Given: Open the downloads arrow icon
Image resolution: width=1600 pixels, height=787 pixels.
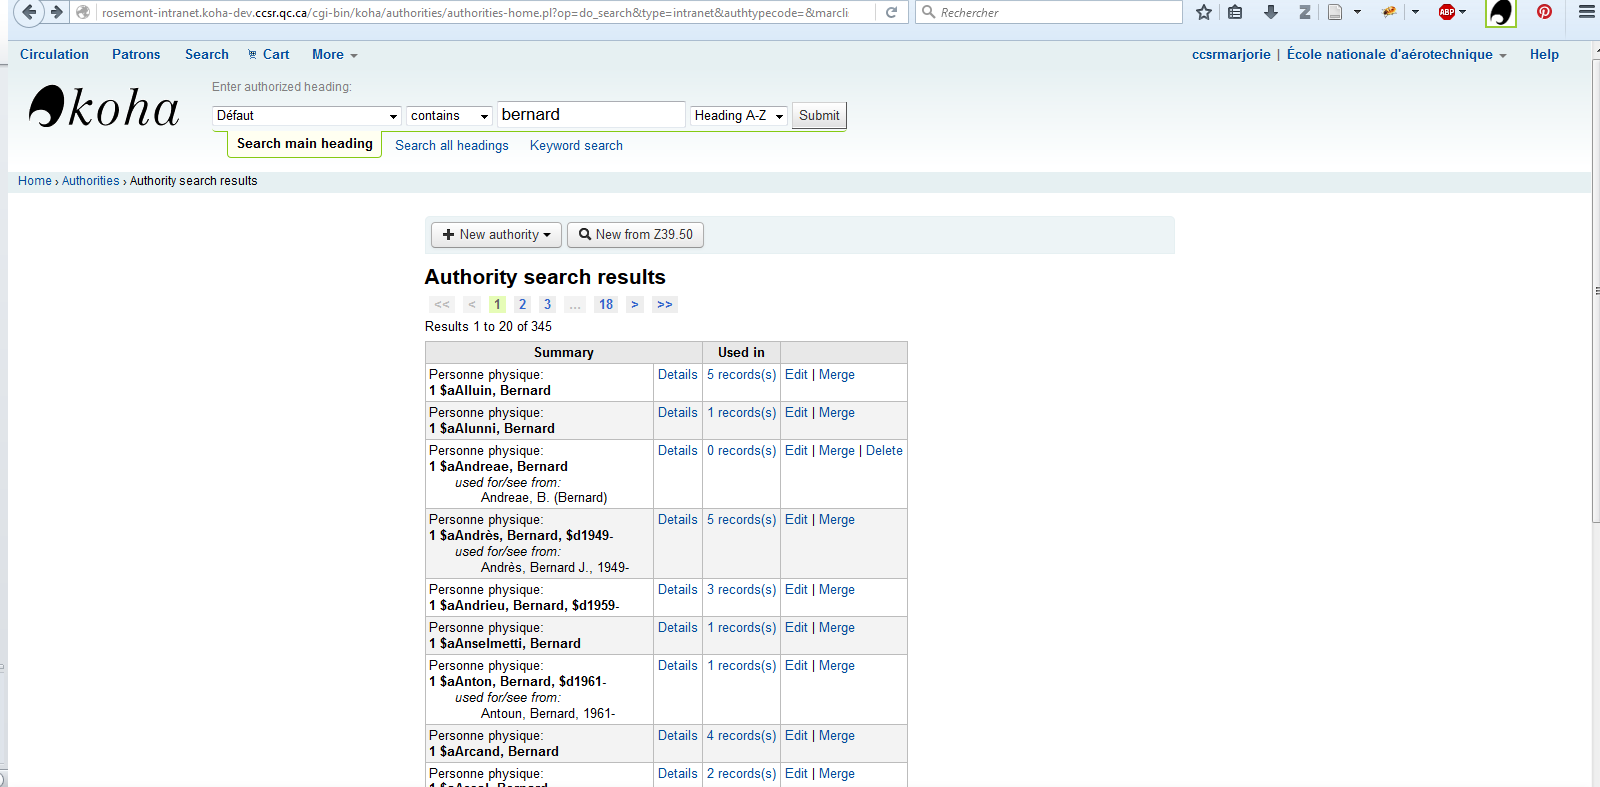Looking at the screenshot, I should click(1271, 12).
